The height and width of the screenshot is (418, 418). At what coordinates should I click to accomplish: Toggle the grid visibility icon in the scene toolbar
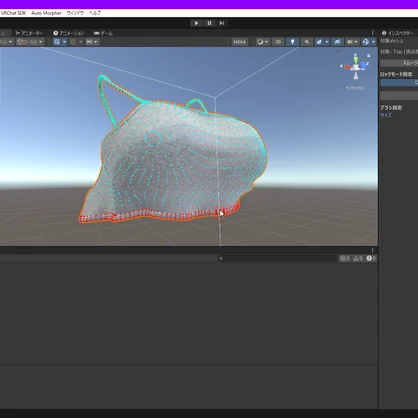click(57, 42)
